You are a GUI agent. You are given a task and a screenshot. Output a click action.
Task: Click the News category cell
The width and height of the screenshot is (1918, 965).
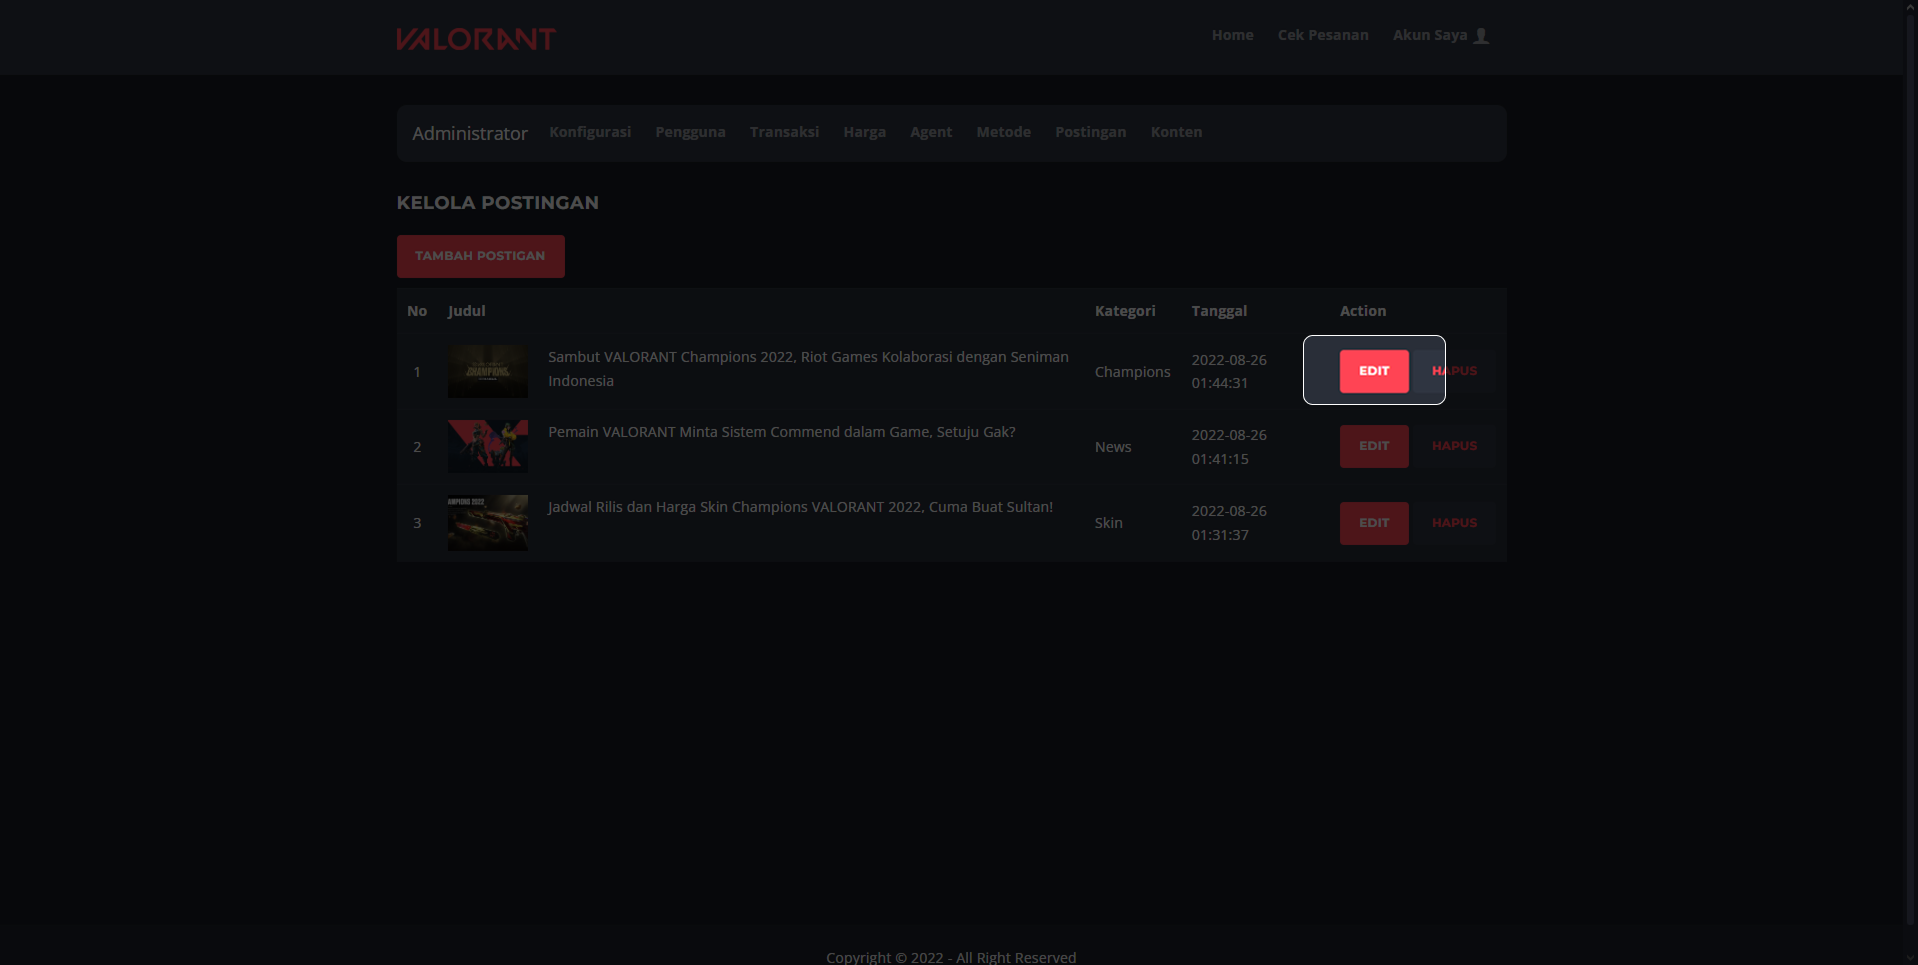1113,447
